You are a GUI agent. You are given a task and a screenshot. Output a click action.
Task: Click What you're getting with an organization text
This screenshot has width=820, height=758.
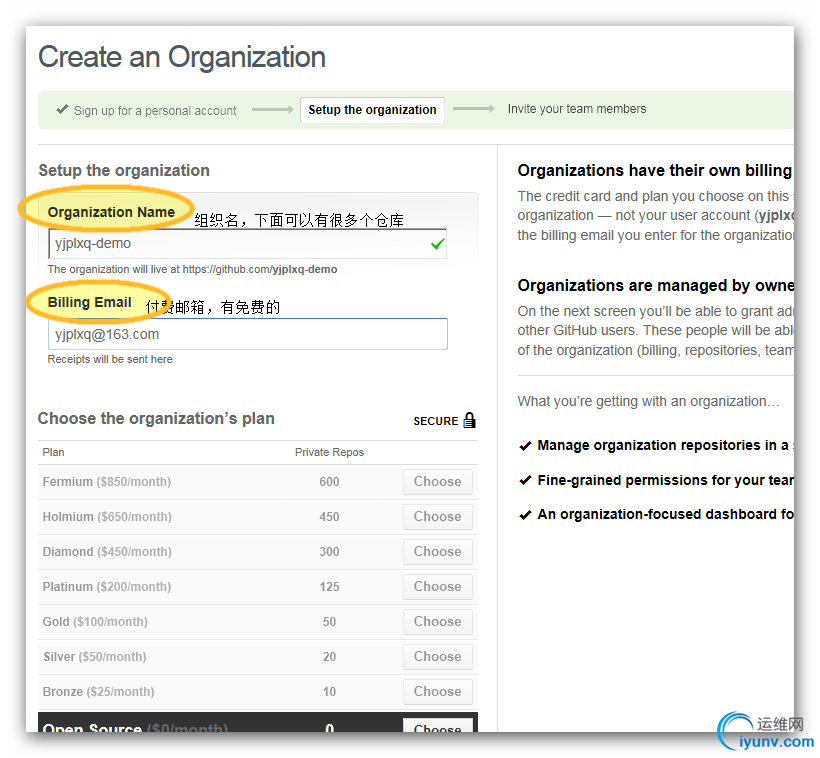click(648, 401)
